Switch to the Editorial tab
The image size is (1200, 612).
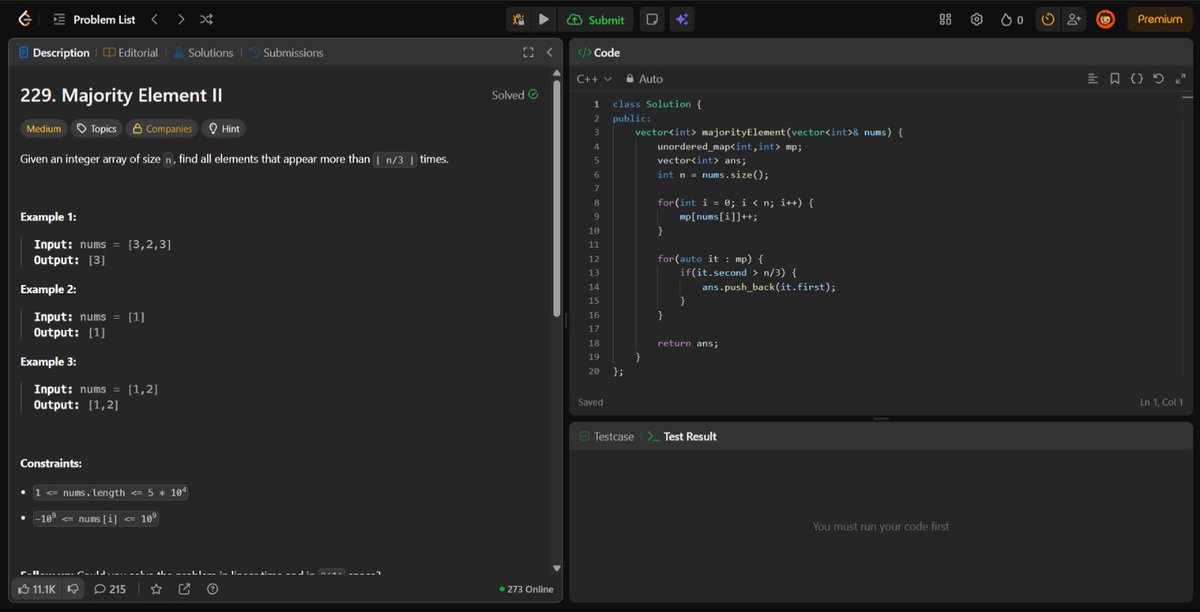tap(131, 53)
